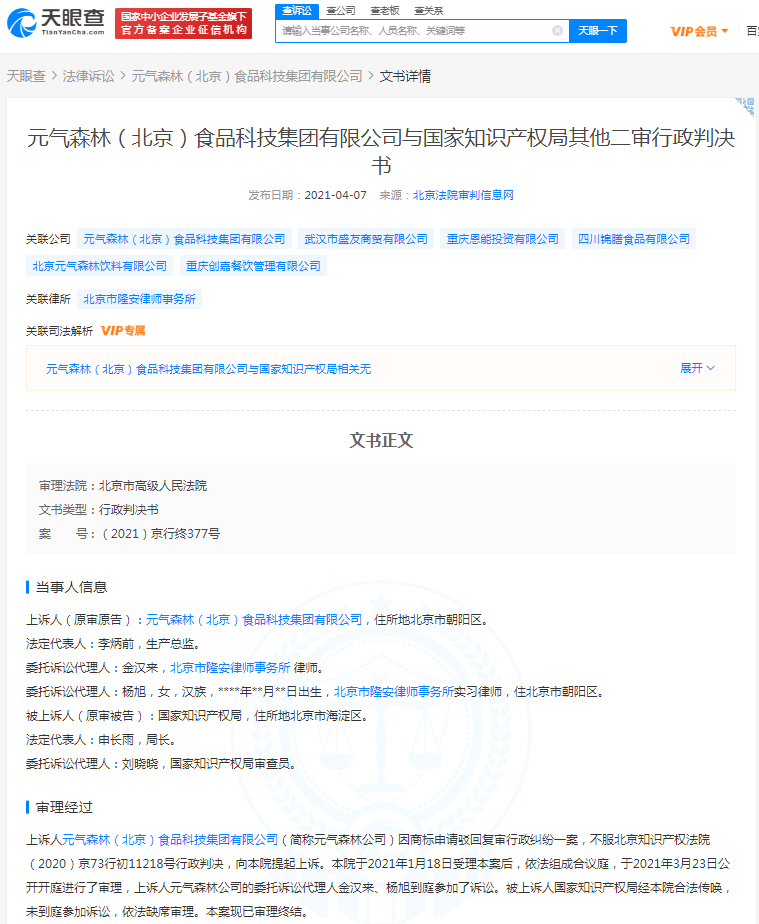The height and width of the screenshot is (924, 759).
Task: Click the VIP专属 badge
Action: (x=123, y=331)
